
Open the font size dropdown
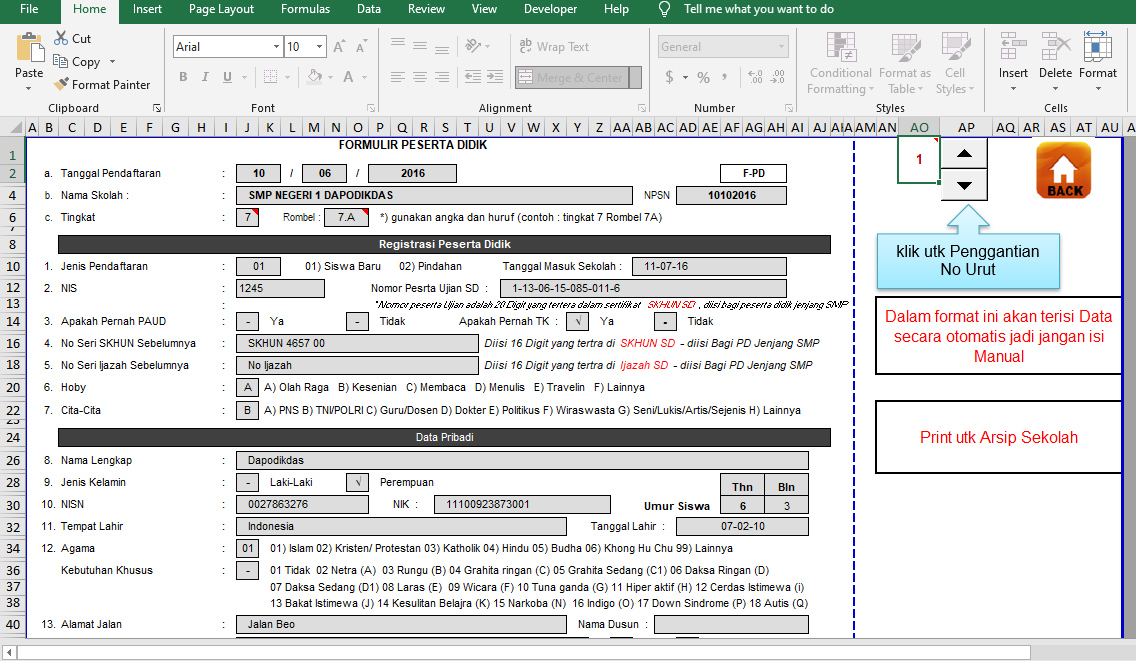(x=319, y=46)
